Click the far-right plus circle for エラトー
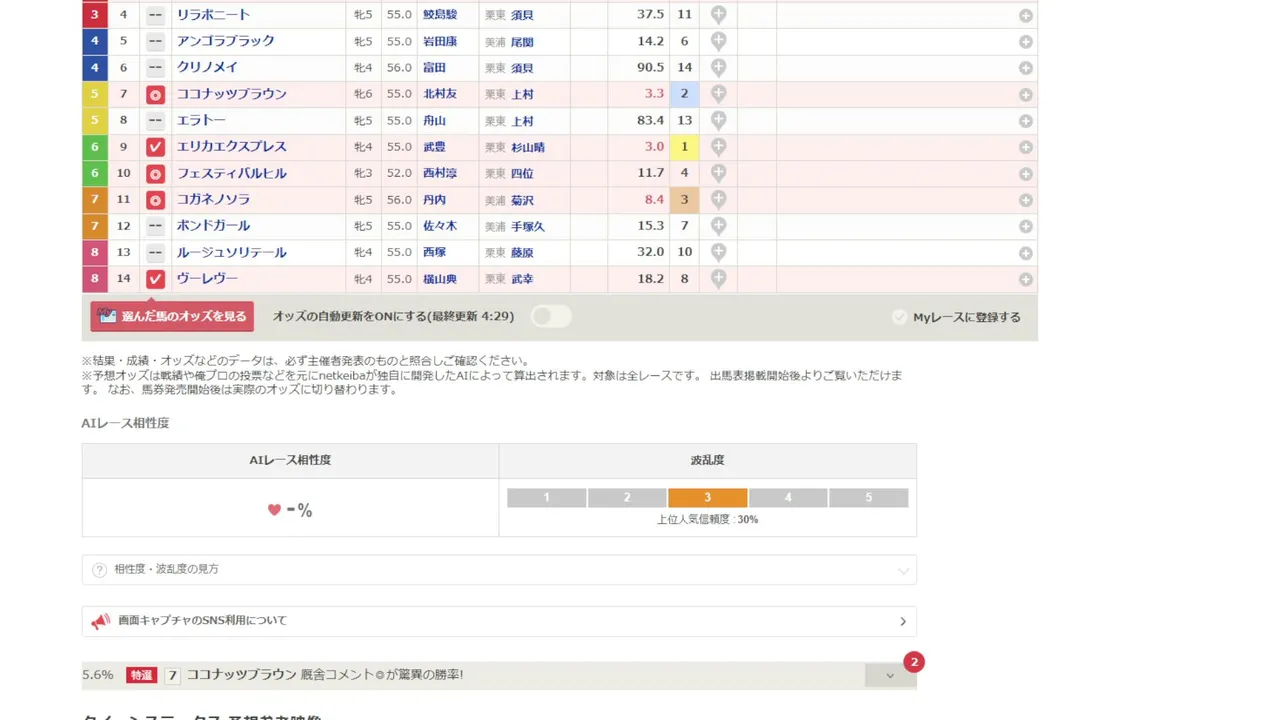Viewport: 1280px width, 720px height. [1026, 121]
